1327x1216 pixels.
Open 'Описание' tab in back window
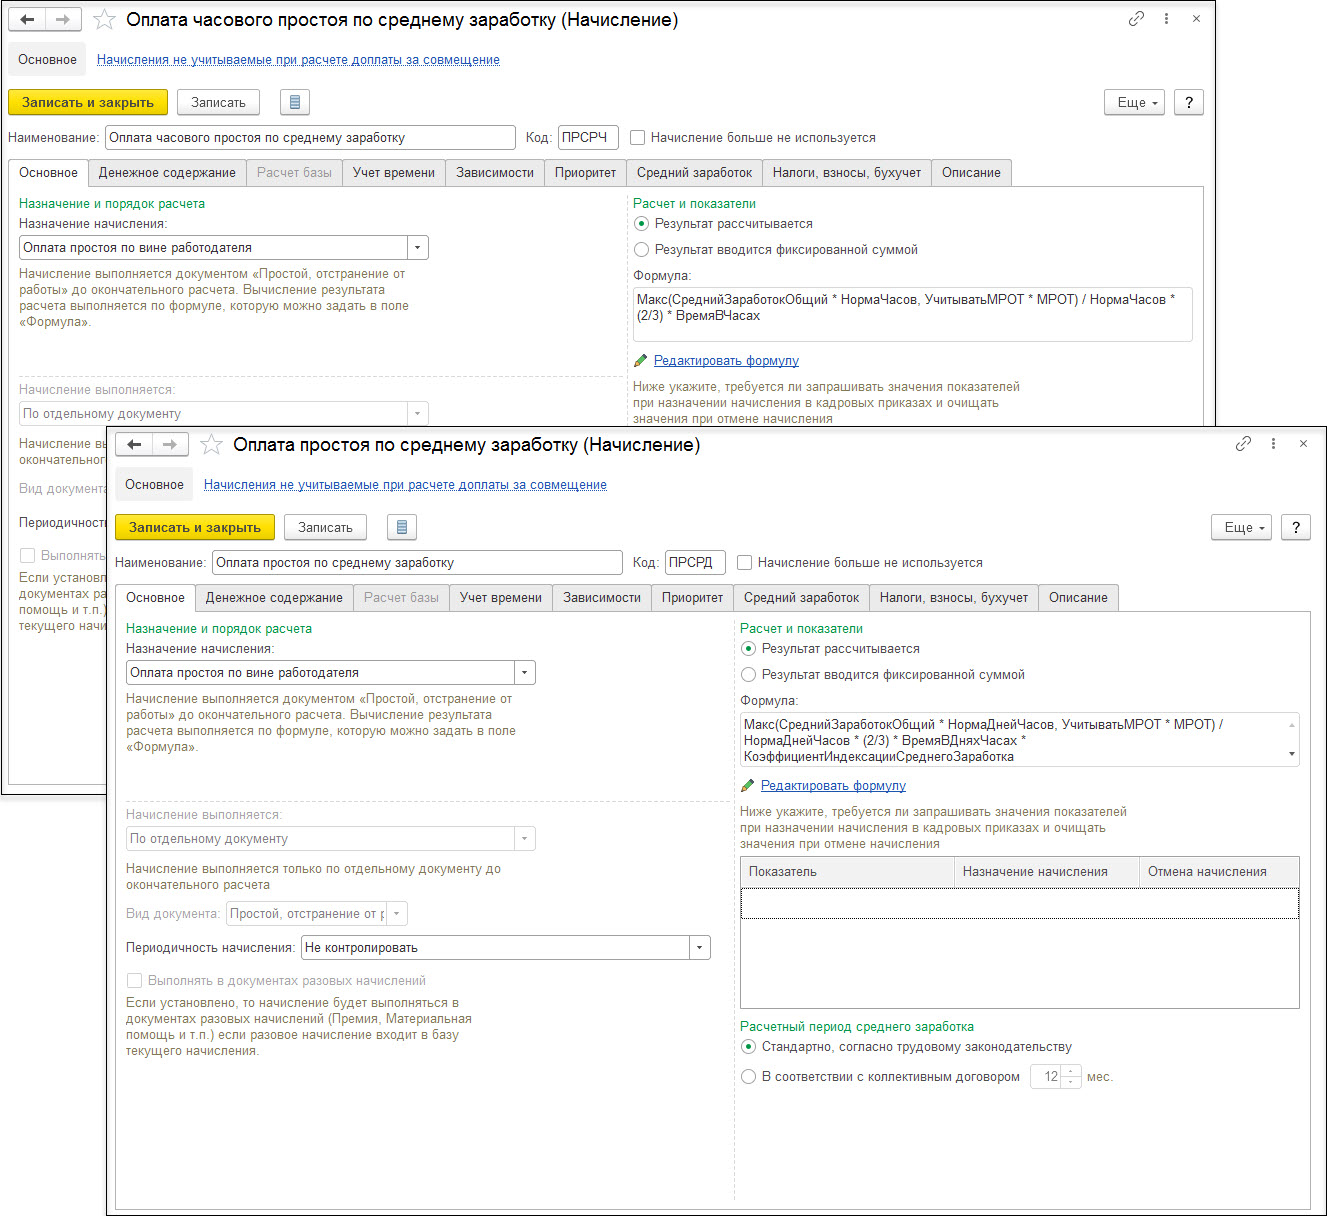[971, 173]
